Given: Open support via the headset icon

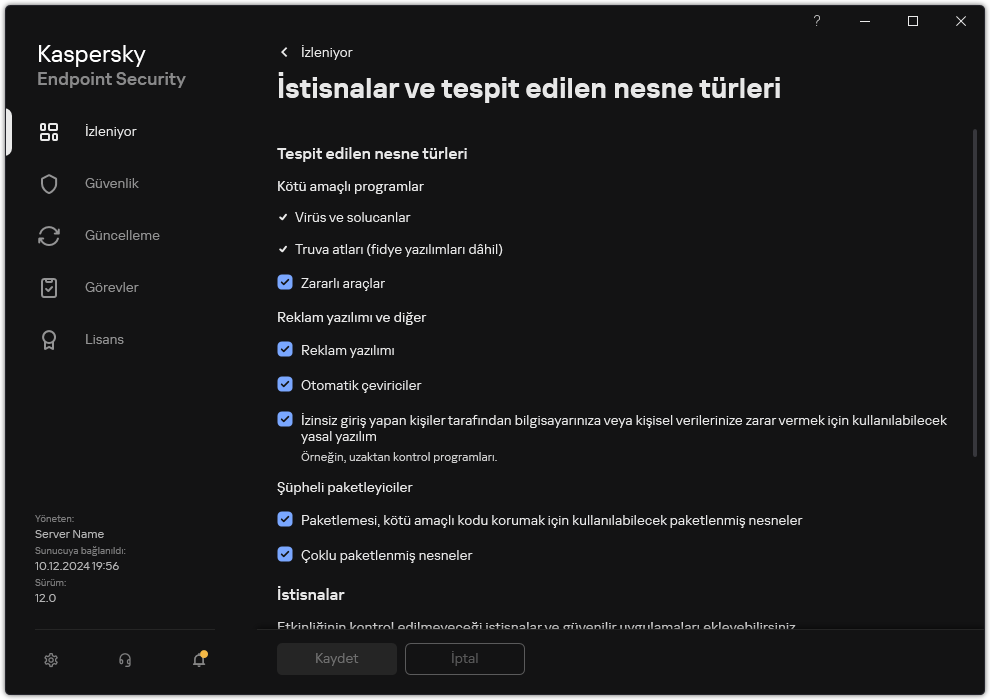Looking at the screenshot, I should pos(124,660).
